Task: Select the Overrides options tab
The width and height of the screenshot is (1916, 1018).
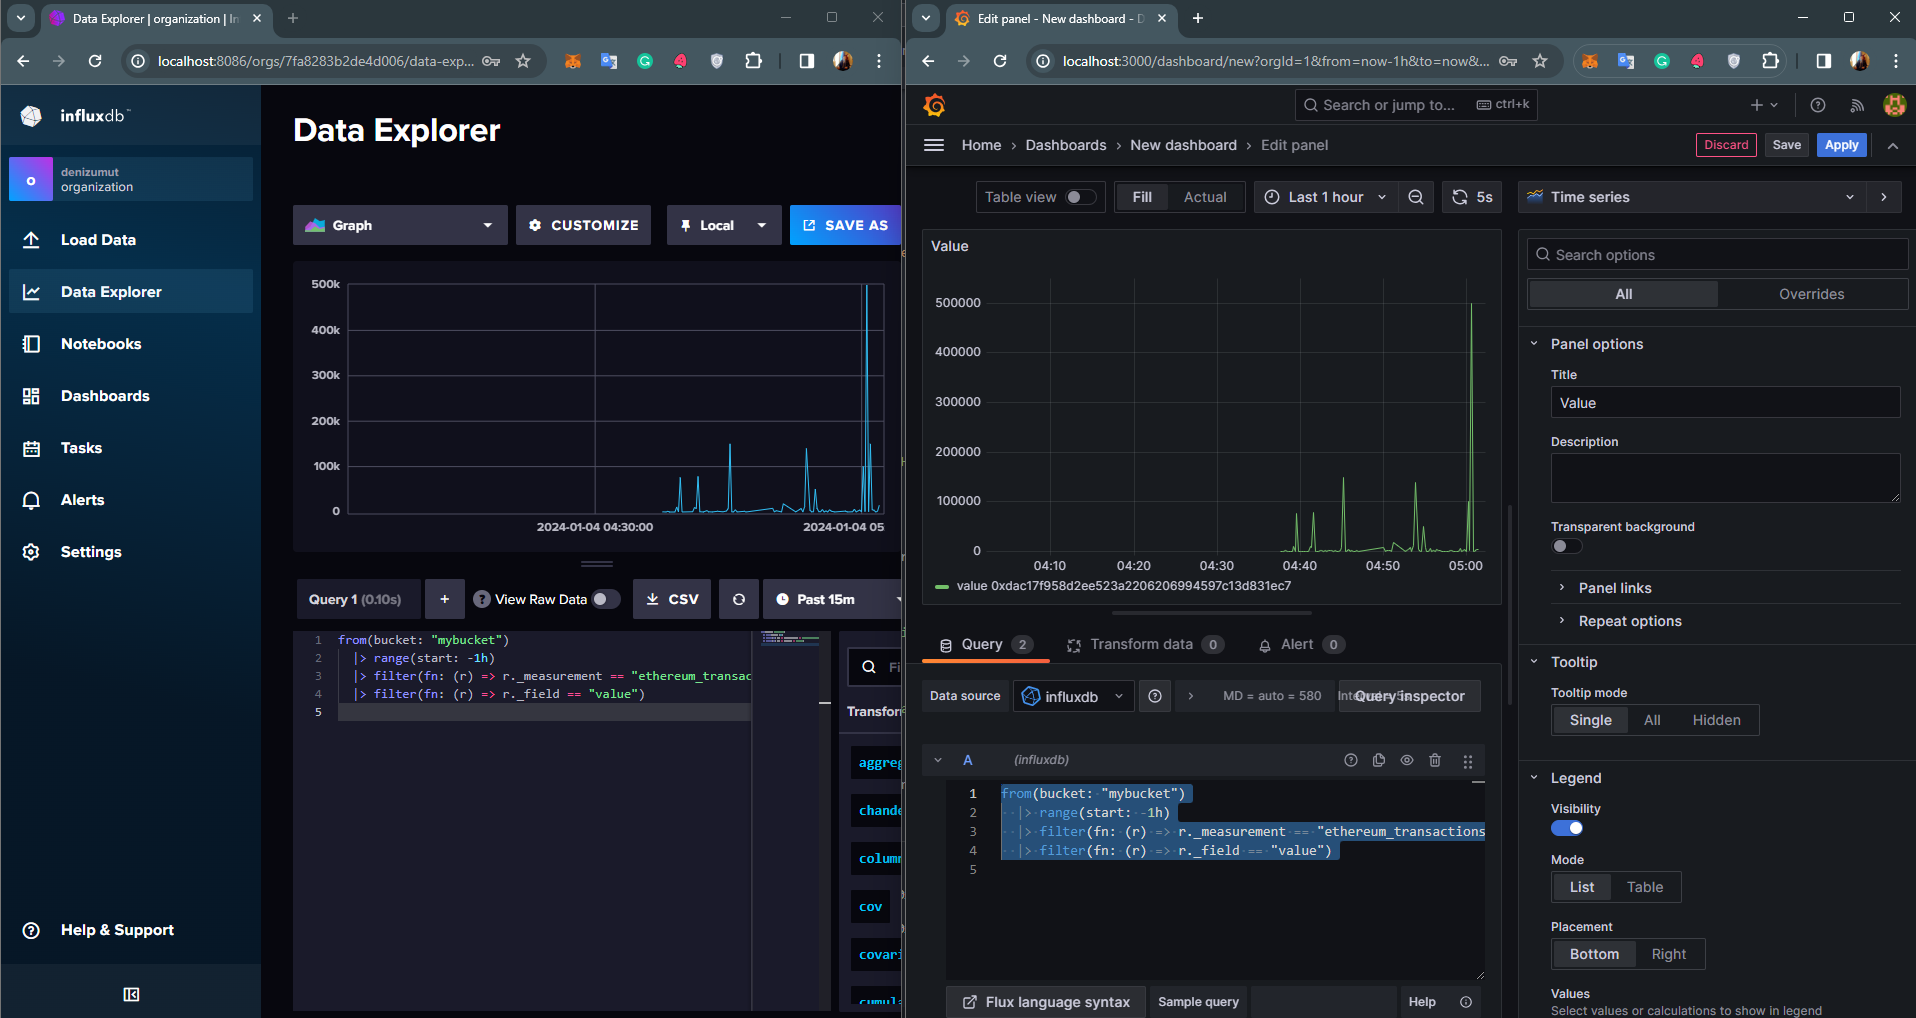Action: pyautogui.click(x=1811, y=294)
